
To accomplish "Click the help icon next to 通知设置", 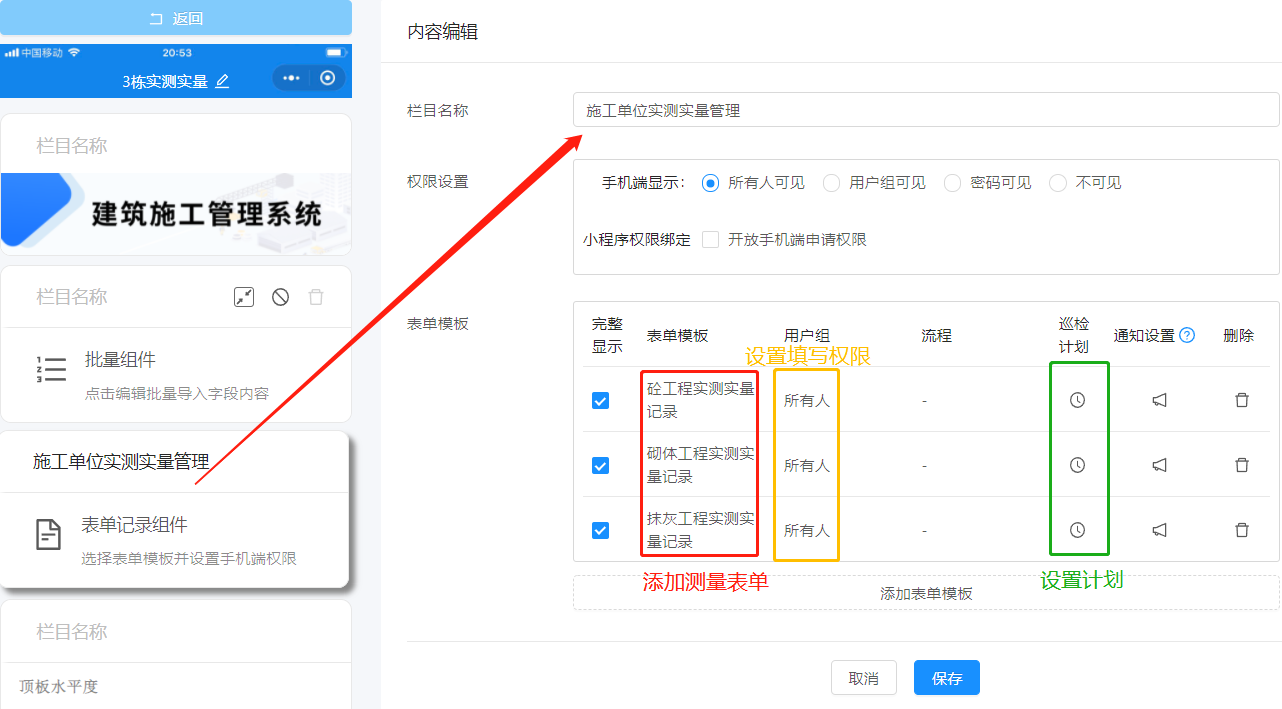I will click(x=1187, y=335).
